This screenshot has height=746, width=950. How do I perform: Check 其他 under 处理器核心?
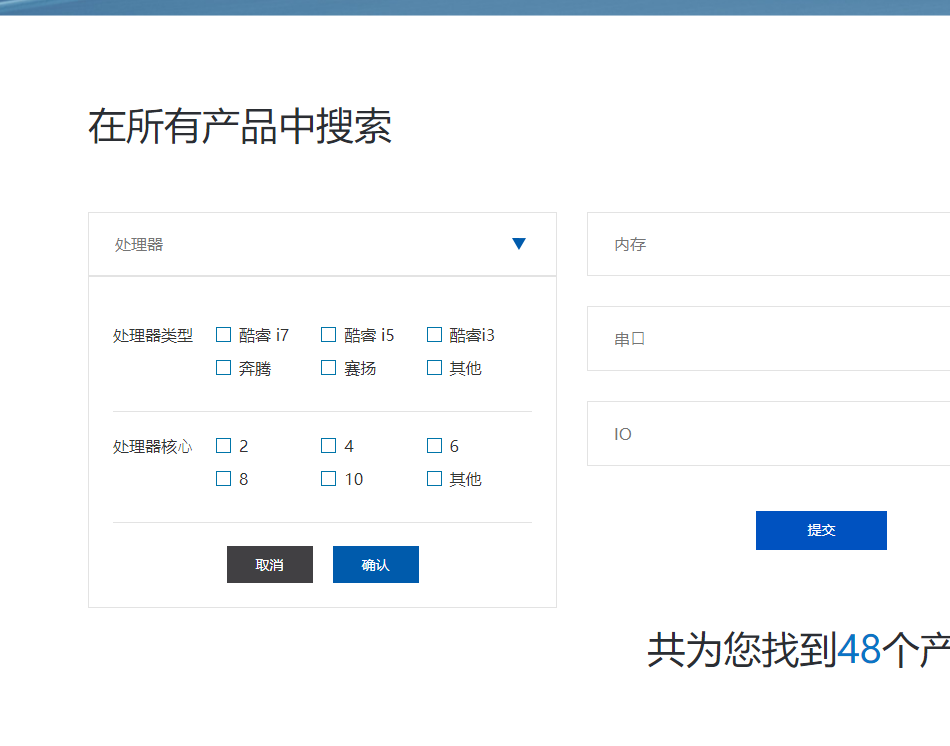tap(434, 479)
